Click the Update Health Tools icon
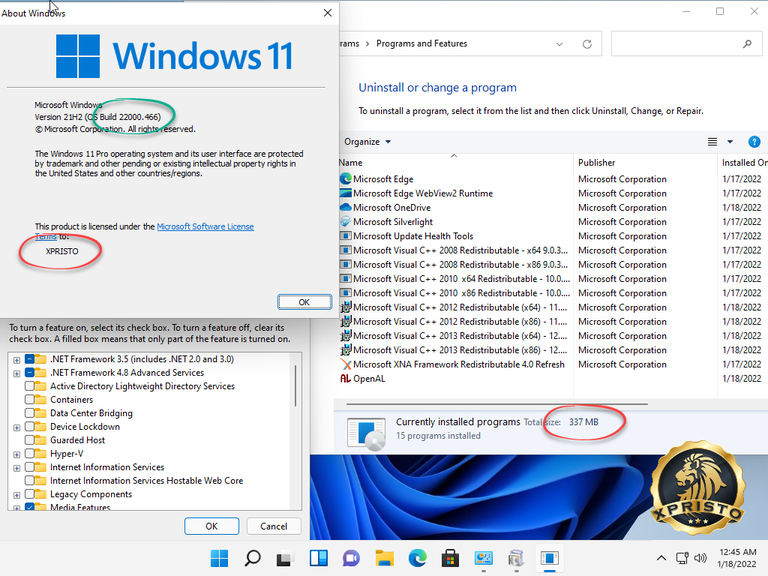The width and height of the screenshot is (768, 576). pos(346,236)
